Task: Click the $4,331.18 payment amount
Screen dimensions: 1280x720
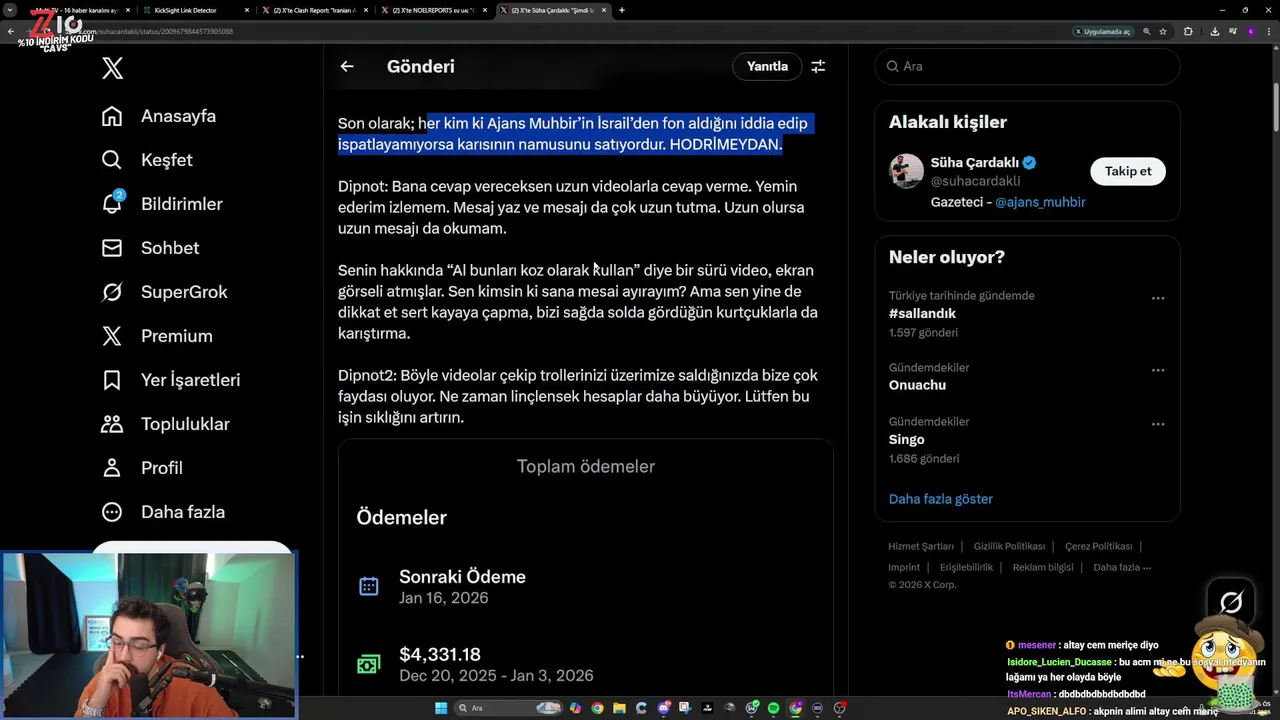Action: [440, 655]
